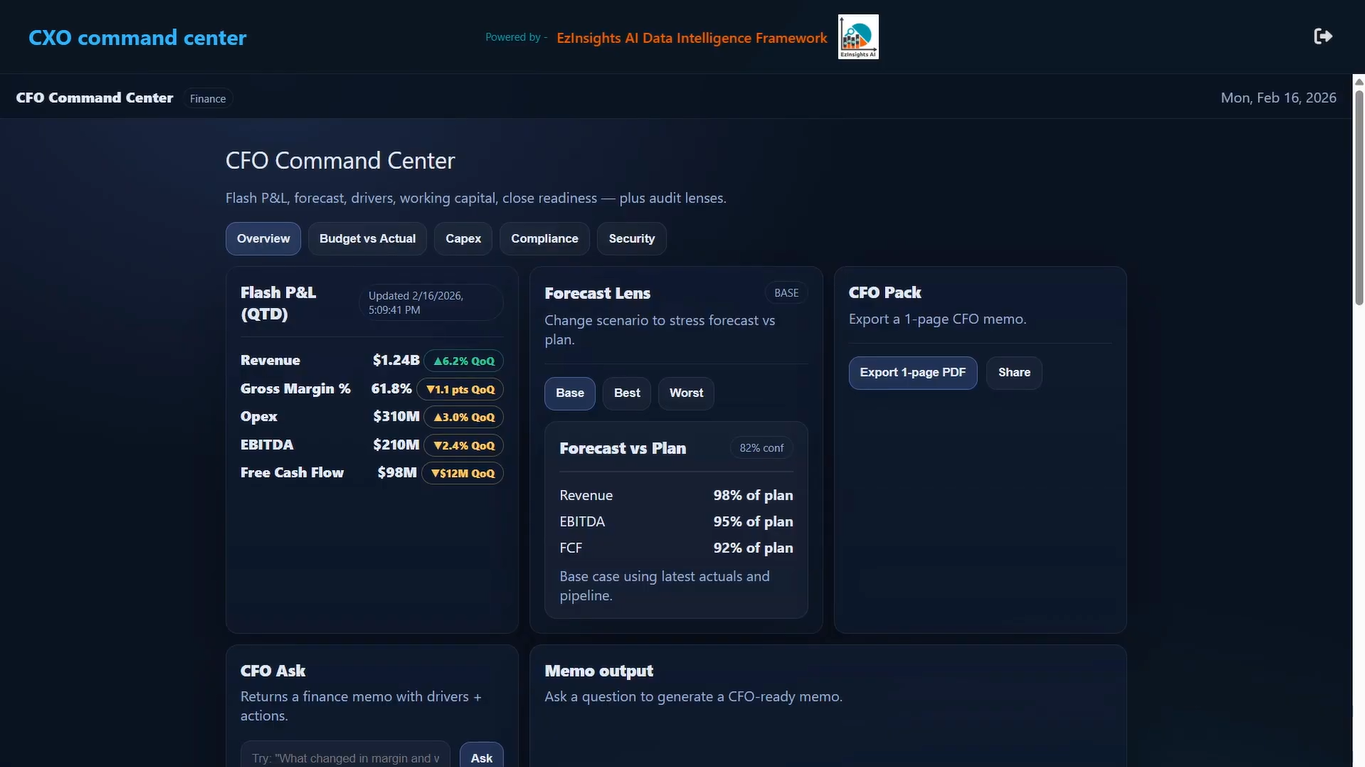This screenshot has height=767, width=1365.
Task: Click the $98M free cash flow value
Action: 397,472
